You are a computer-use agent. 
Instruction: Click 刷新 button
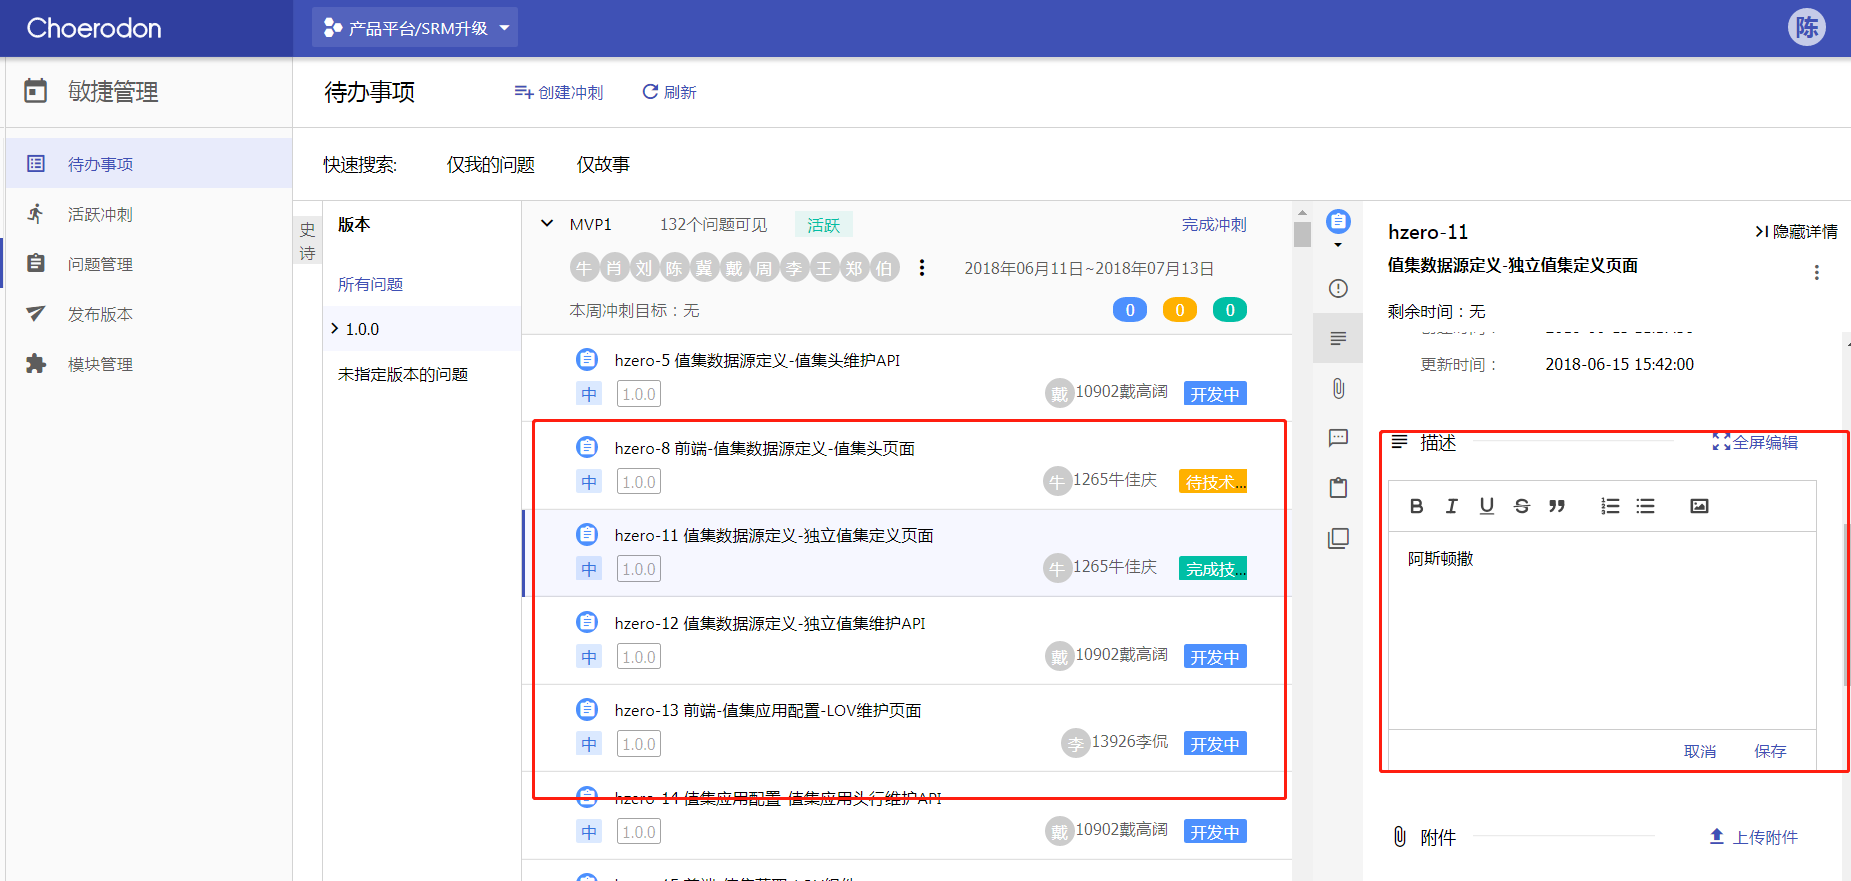(669, 92)
